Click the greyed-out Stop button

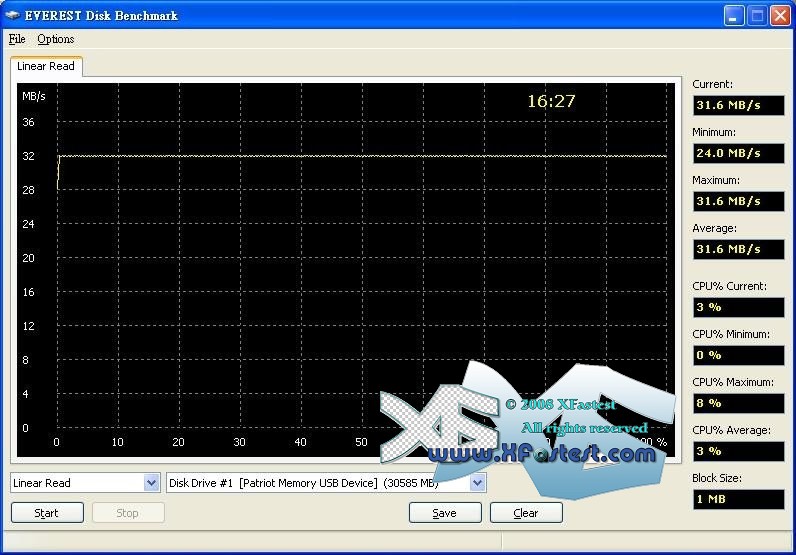tap(128, 513)
